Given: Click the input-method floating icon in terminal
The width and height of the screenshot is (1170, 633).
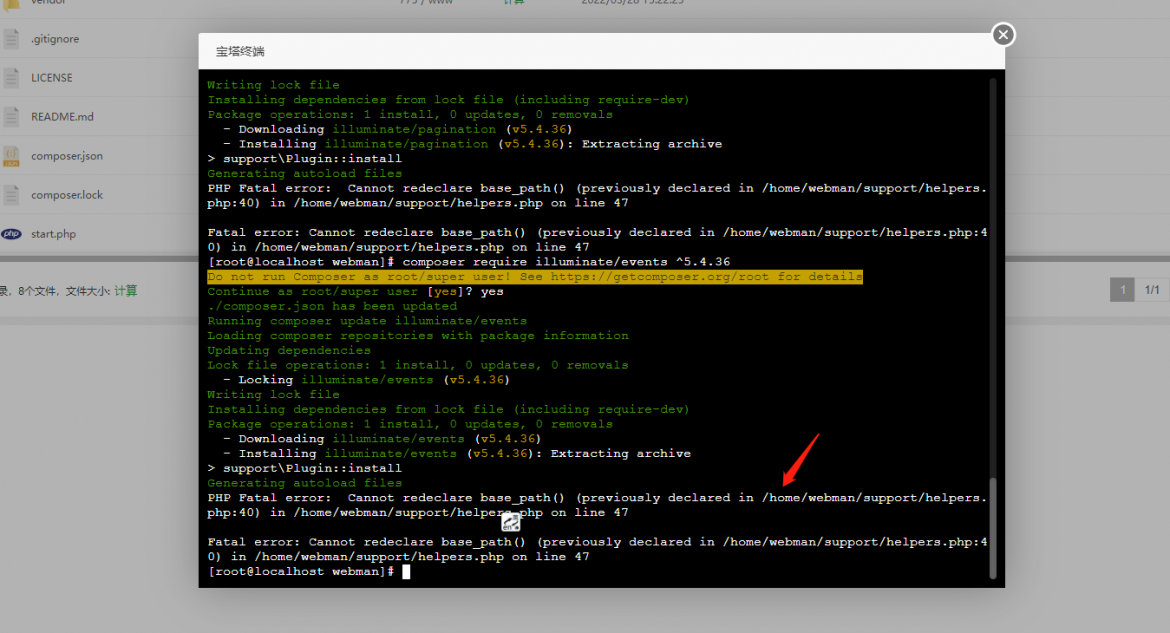Looking at the screenshot, I should tap(510, 523).
